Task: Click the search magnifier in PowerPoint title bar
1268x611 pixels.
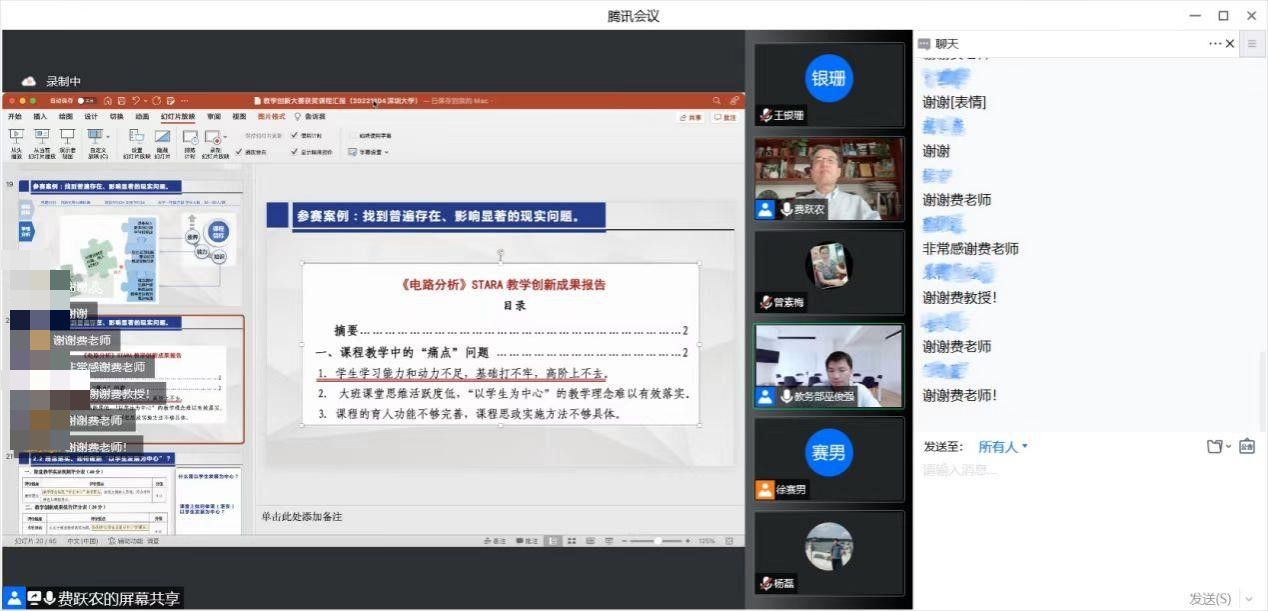Action: point(717,101)
